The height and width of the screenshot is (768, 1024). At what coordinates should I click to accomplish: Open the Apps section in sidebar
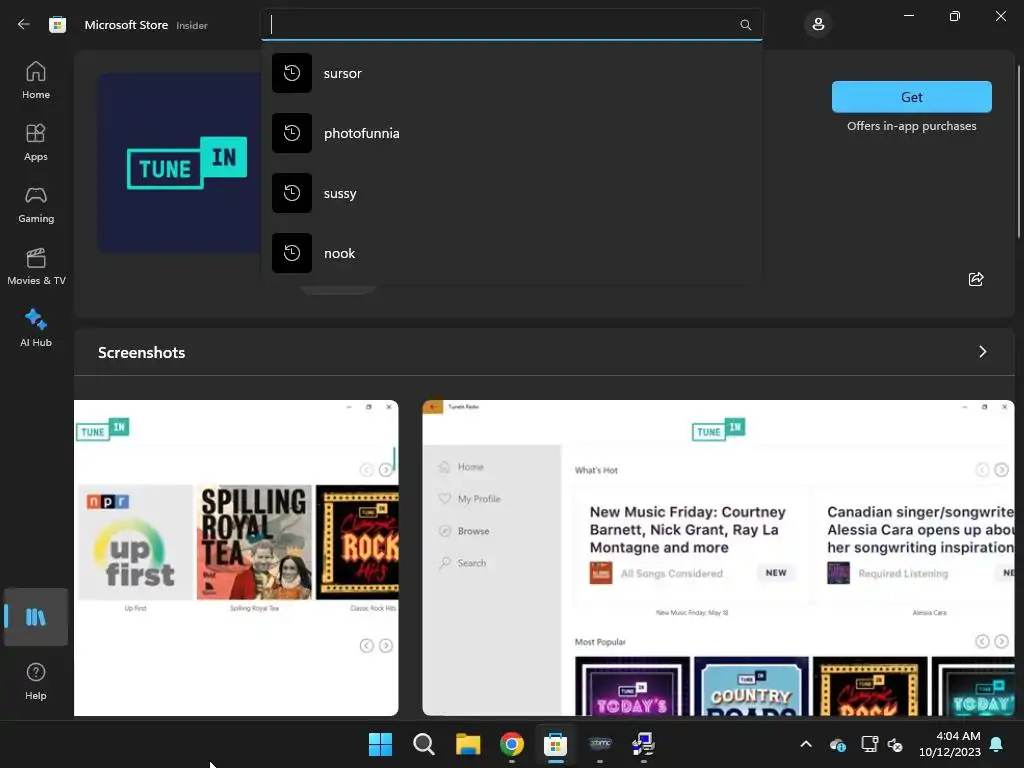(x=36, y=142)
